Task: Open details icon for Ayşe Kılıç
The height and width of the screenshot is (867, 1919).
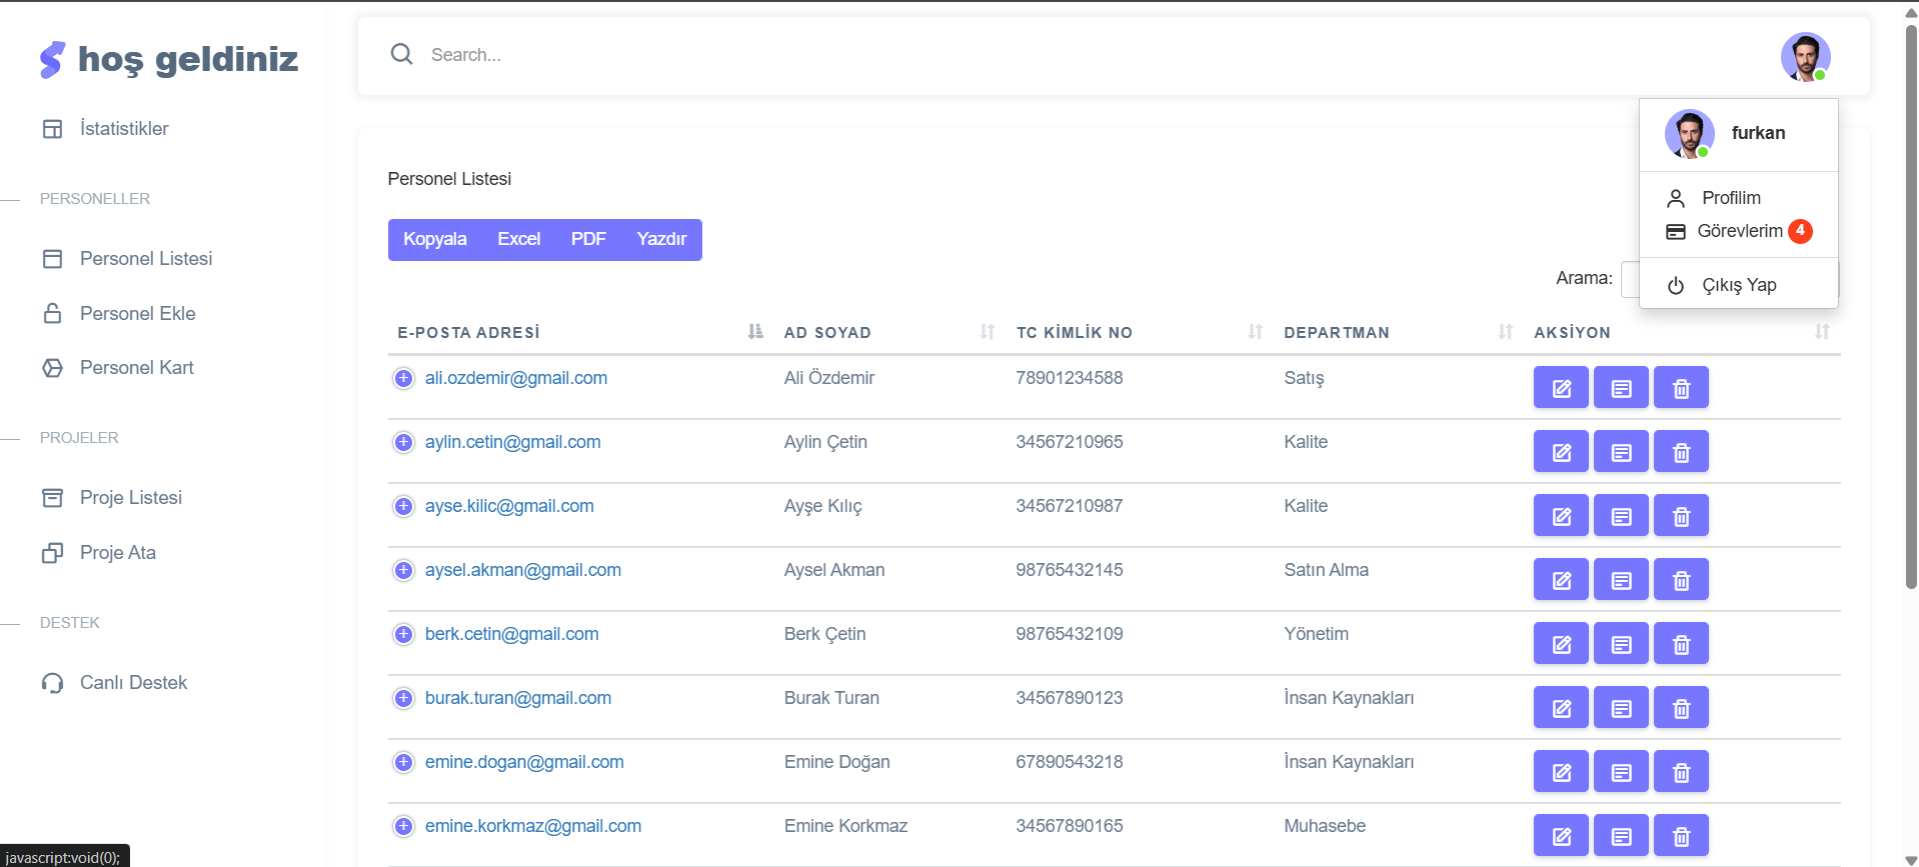Action: tap(1620, 516)
